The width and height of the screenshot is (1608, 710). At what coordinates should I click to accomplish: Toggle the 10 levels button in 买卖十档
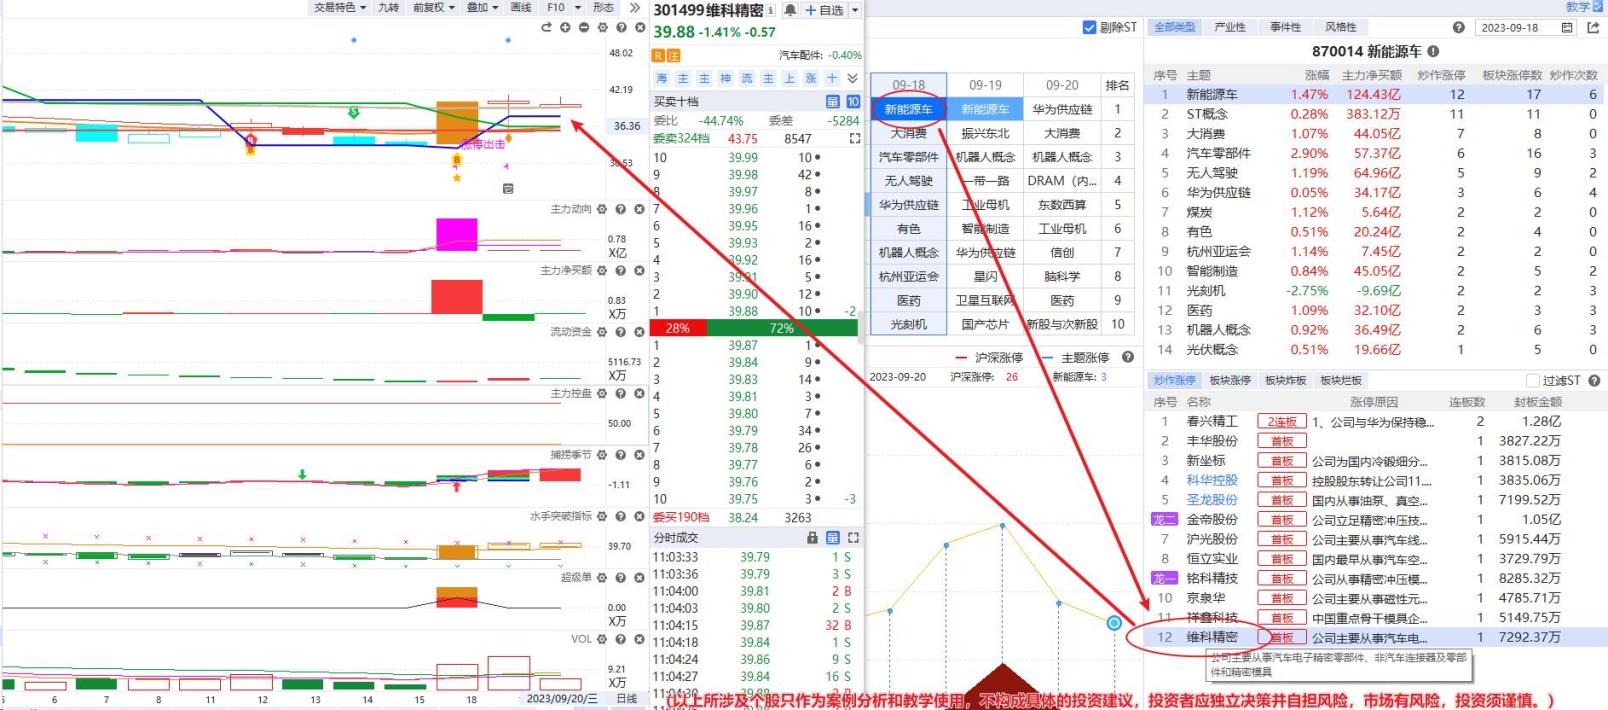[x=853, y=102]
